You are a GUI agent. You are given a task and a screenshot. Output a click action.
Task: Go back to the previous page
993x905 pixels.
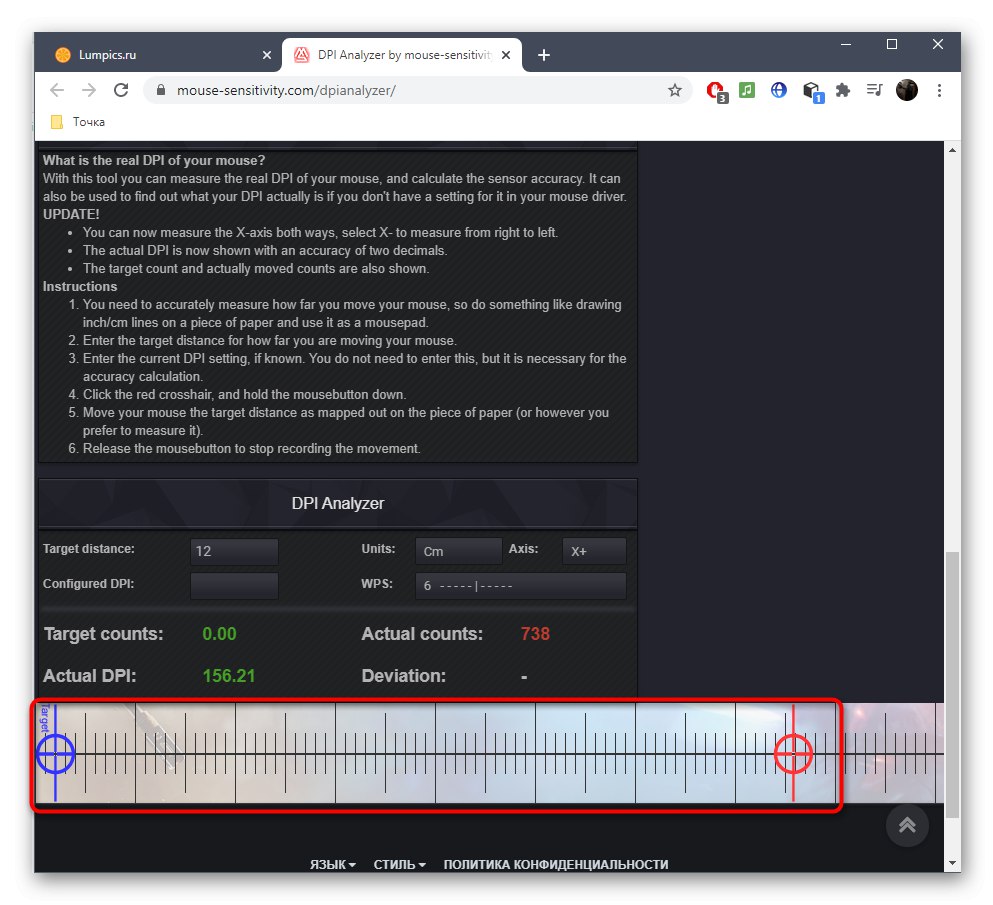57,90
